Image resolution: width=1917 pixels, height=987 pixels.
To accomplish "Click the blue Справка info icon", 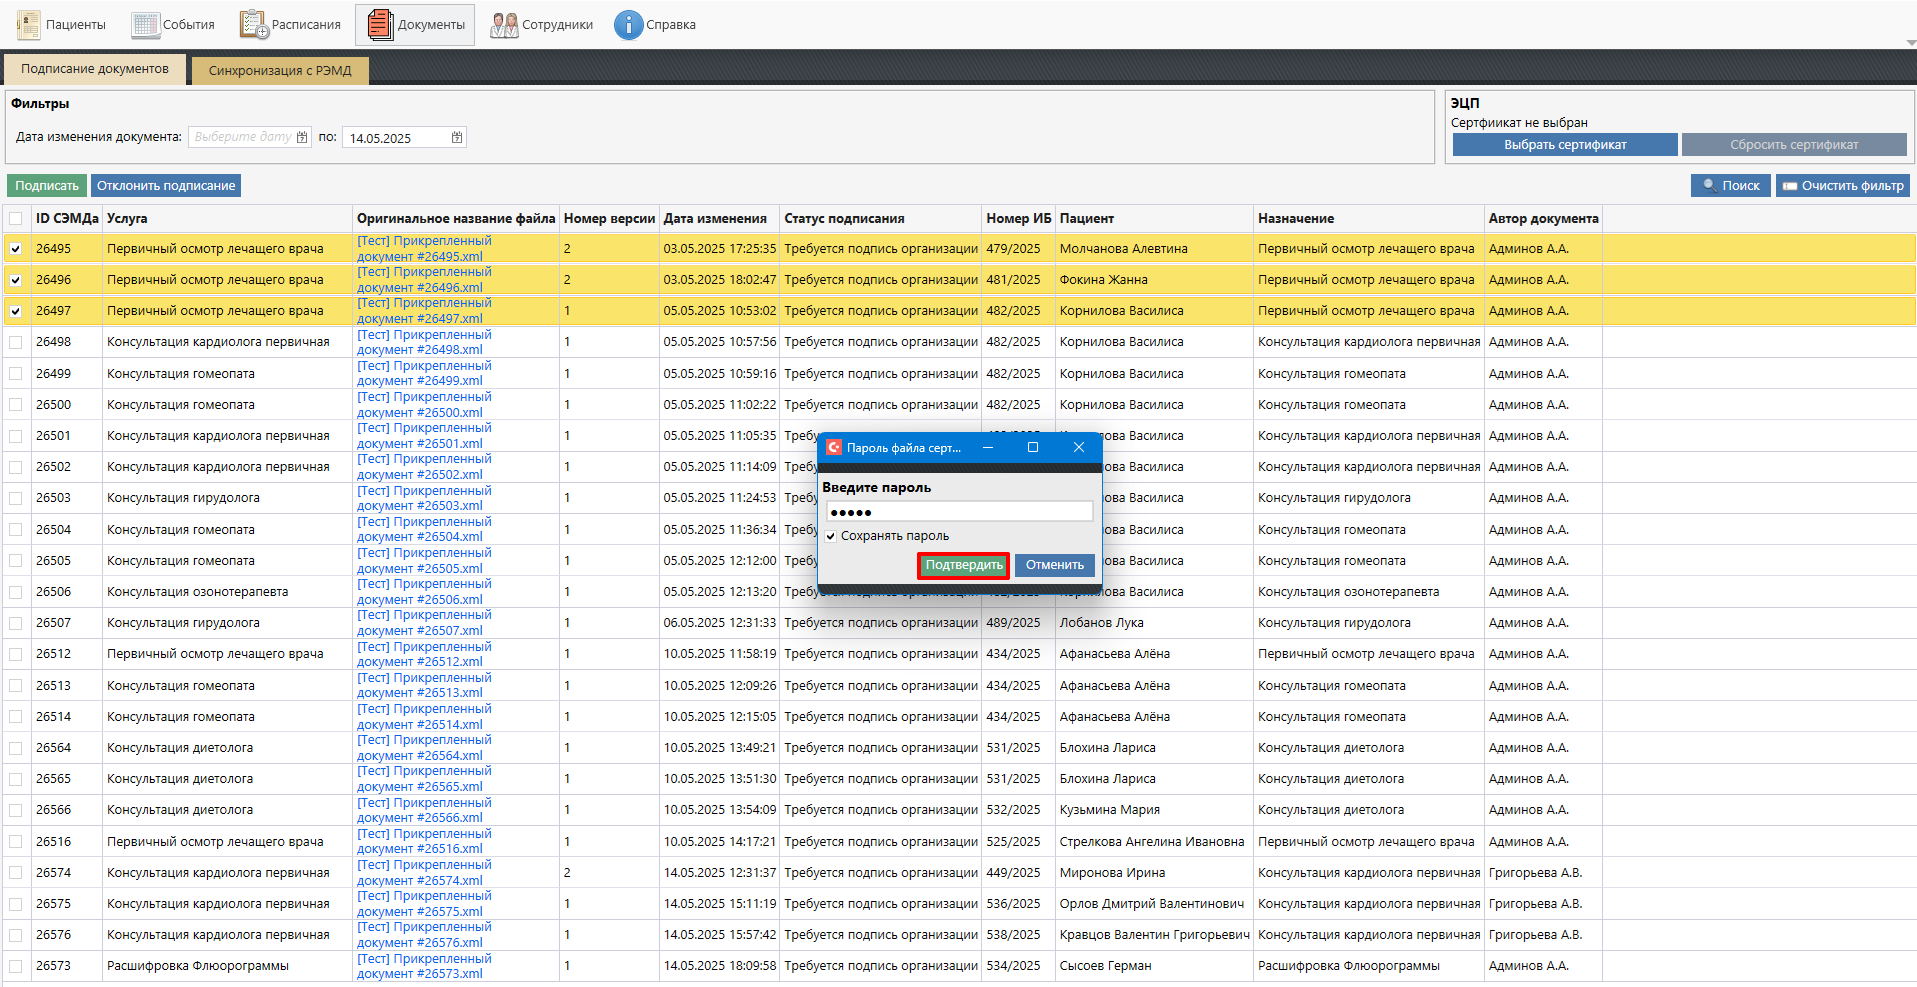I will coord(628,24).
